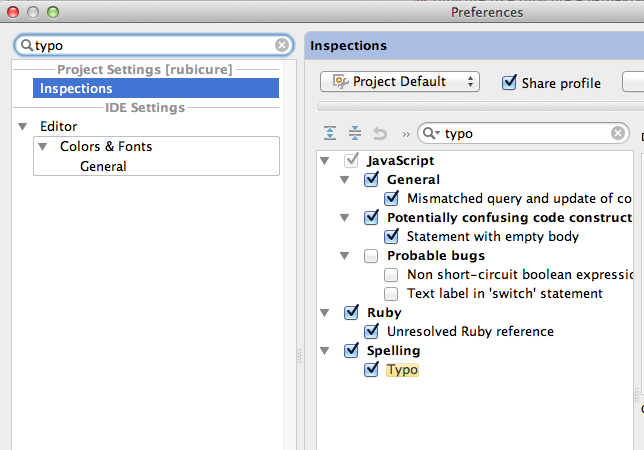The height and width of the screenshot is (450, 644).
Task: Clear the inspections filter text
Action: click(x=618, y=133)
